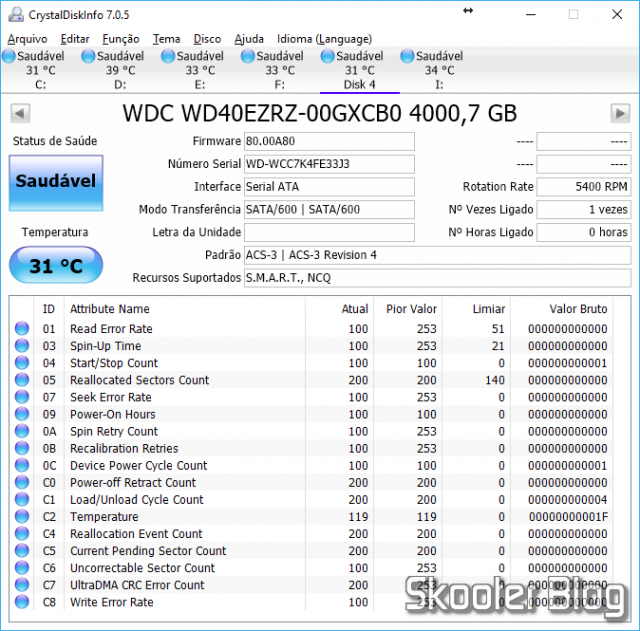
Task: Click the status icon for Current Pending Sector Count
Action: tap(22, 551)
